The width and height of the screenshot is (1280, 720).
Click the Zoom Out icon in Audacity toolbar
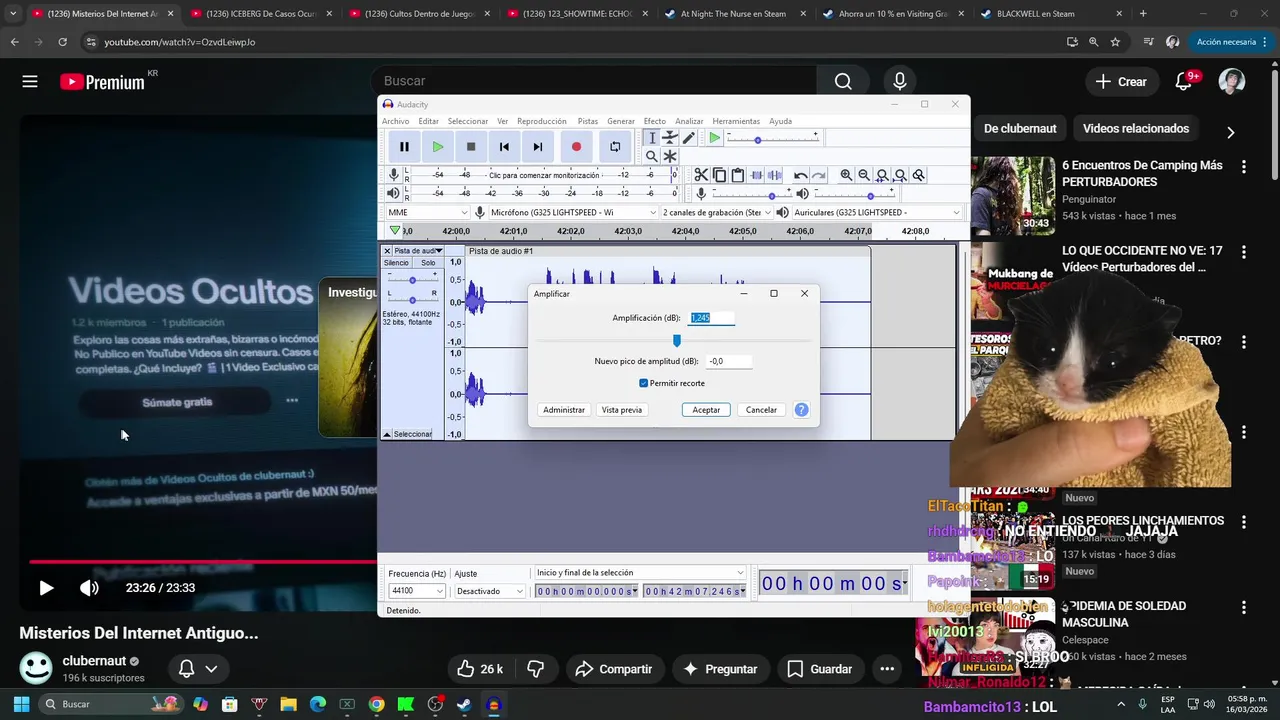point(864,175)
